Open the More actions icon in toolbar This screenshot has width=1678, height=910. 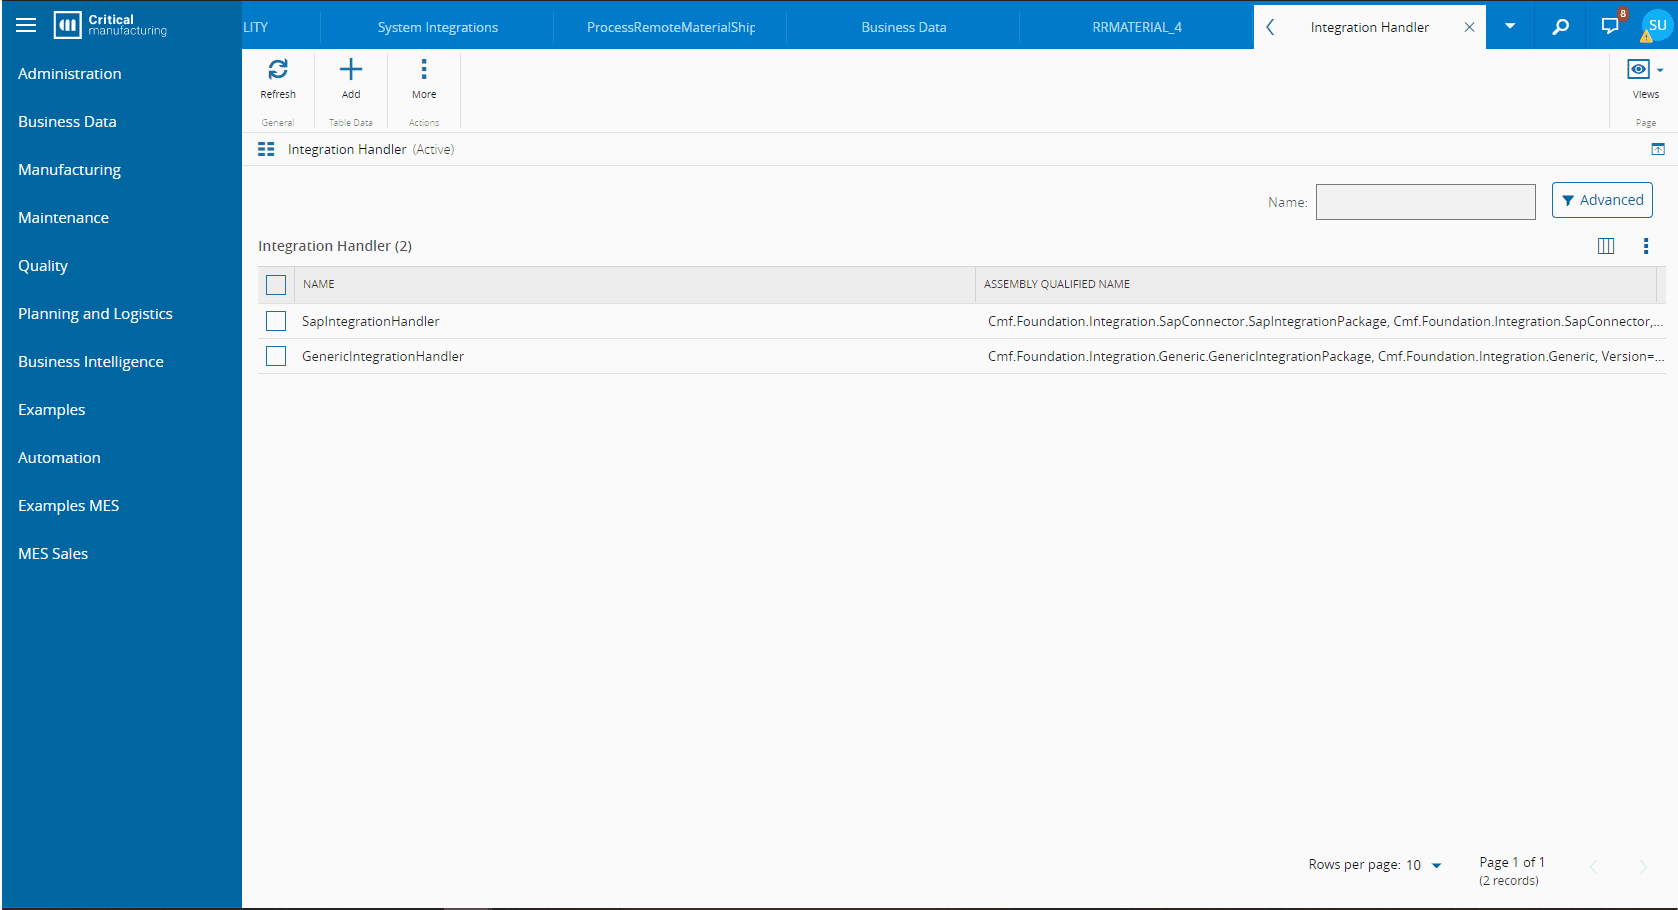click(x=424, y=70)
